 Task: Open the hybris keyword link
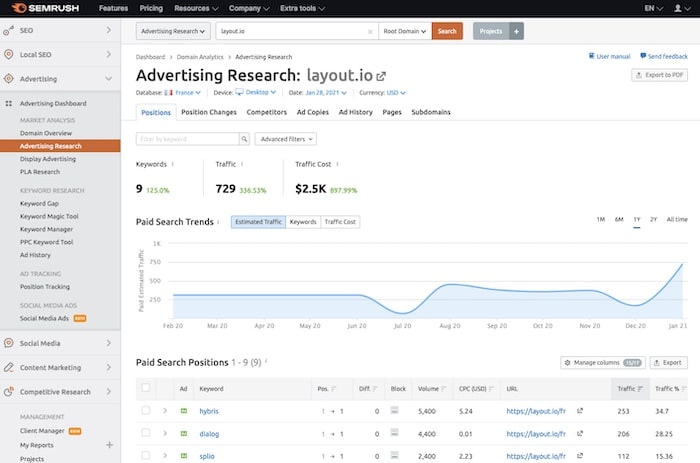209,411
